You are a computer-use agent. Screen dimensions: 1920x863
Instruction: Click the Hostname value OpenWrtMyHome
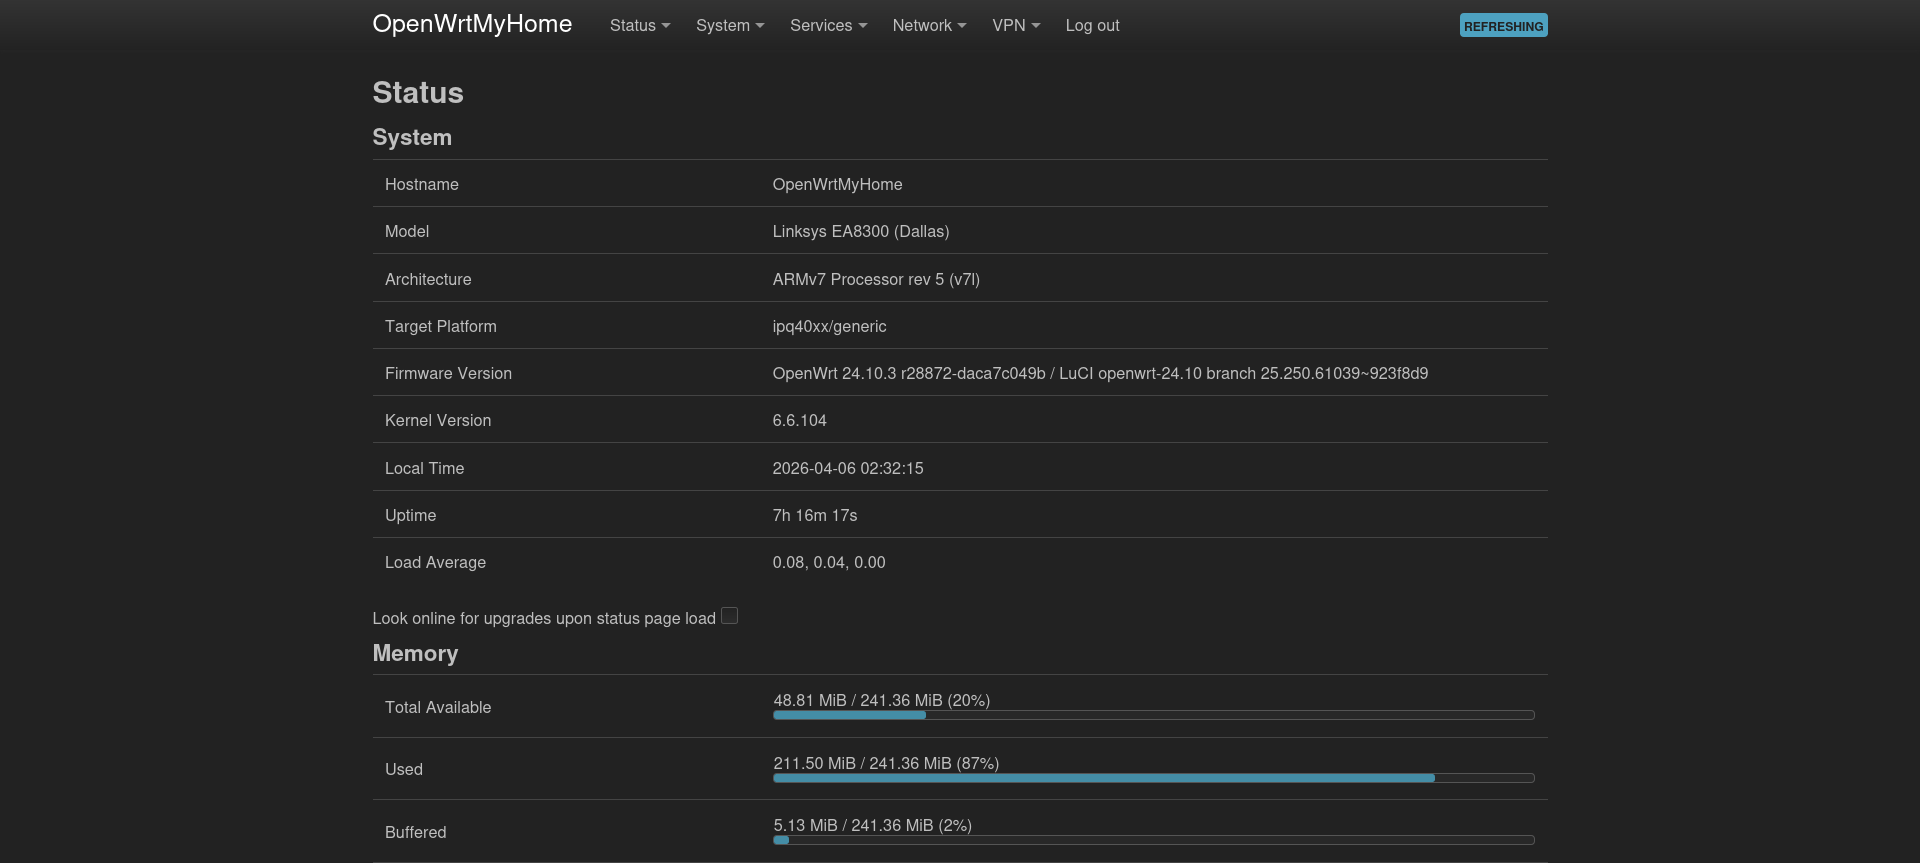pos(837,184)
